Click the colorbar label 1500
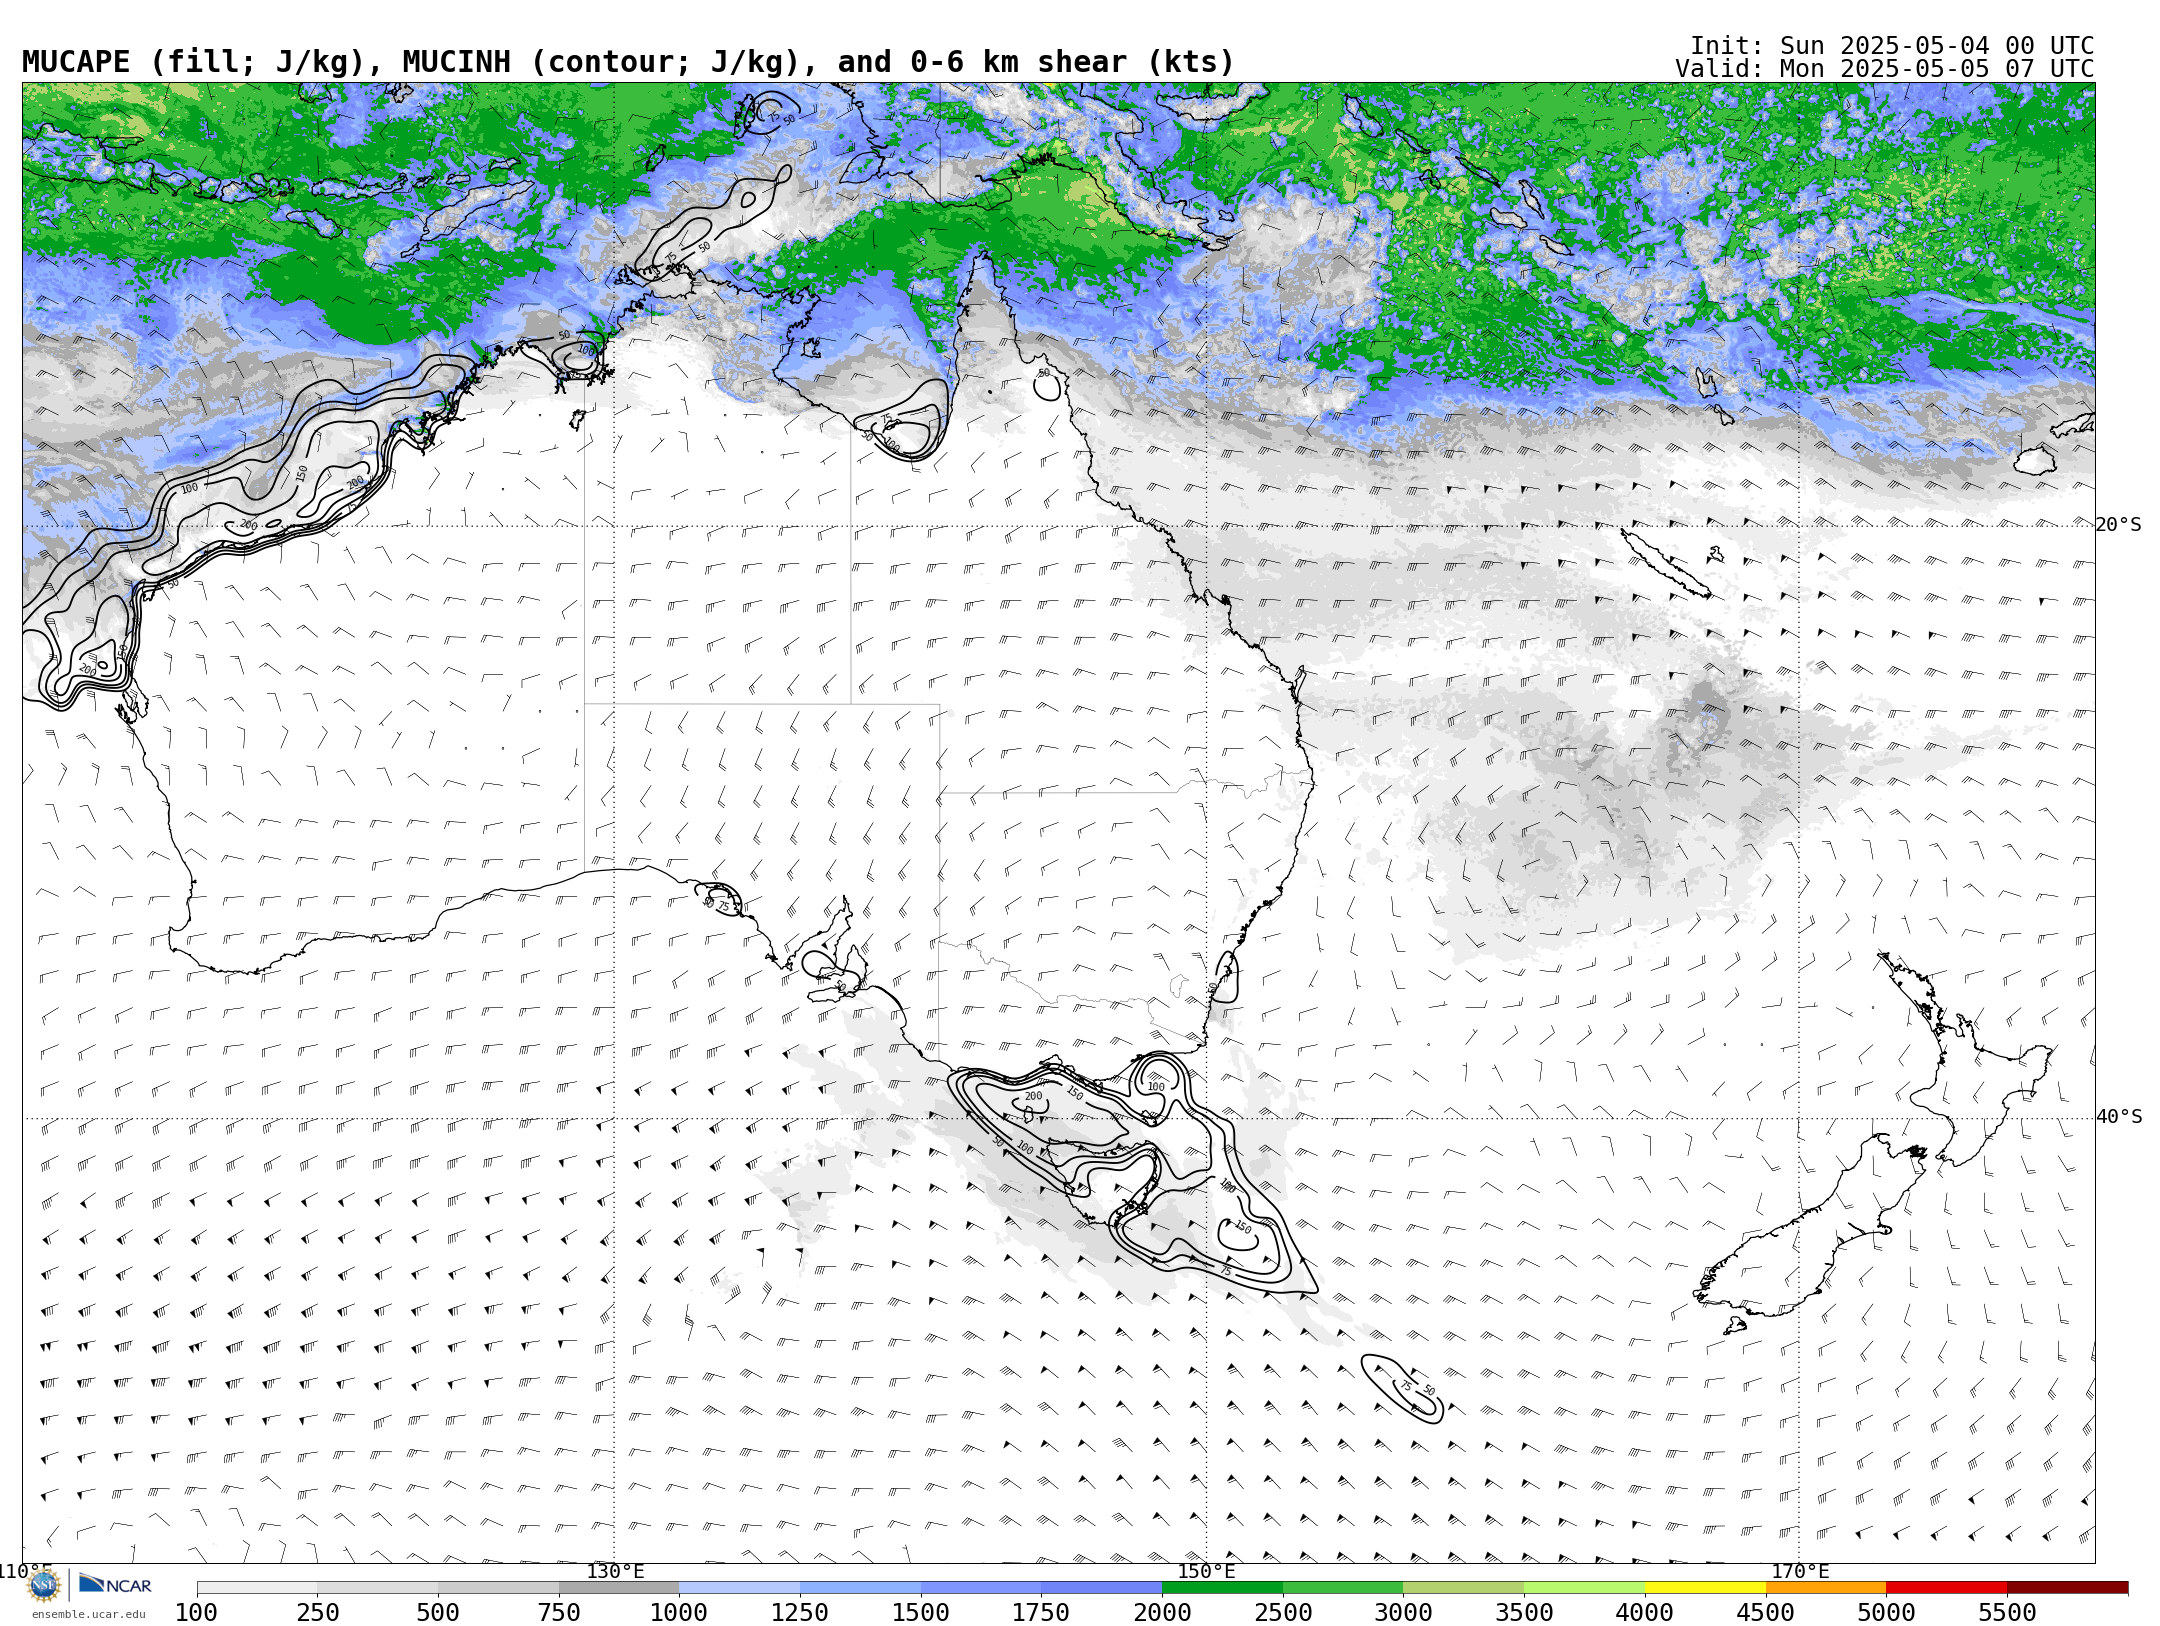Screen dimensions: 2160x1626 pos(921,1613)
